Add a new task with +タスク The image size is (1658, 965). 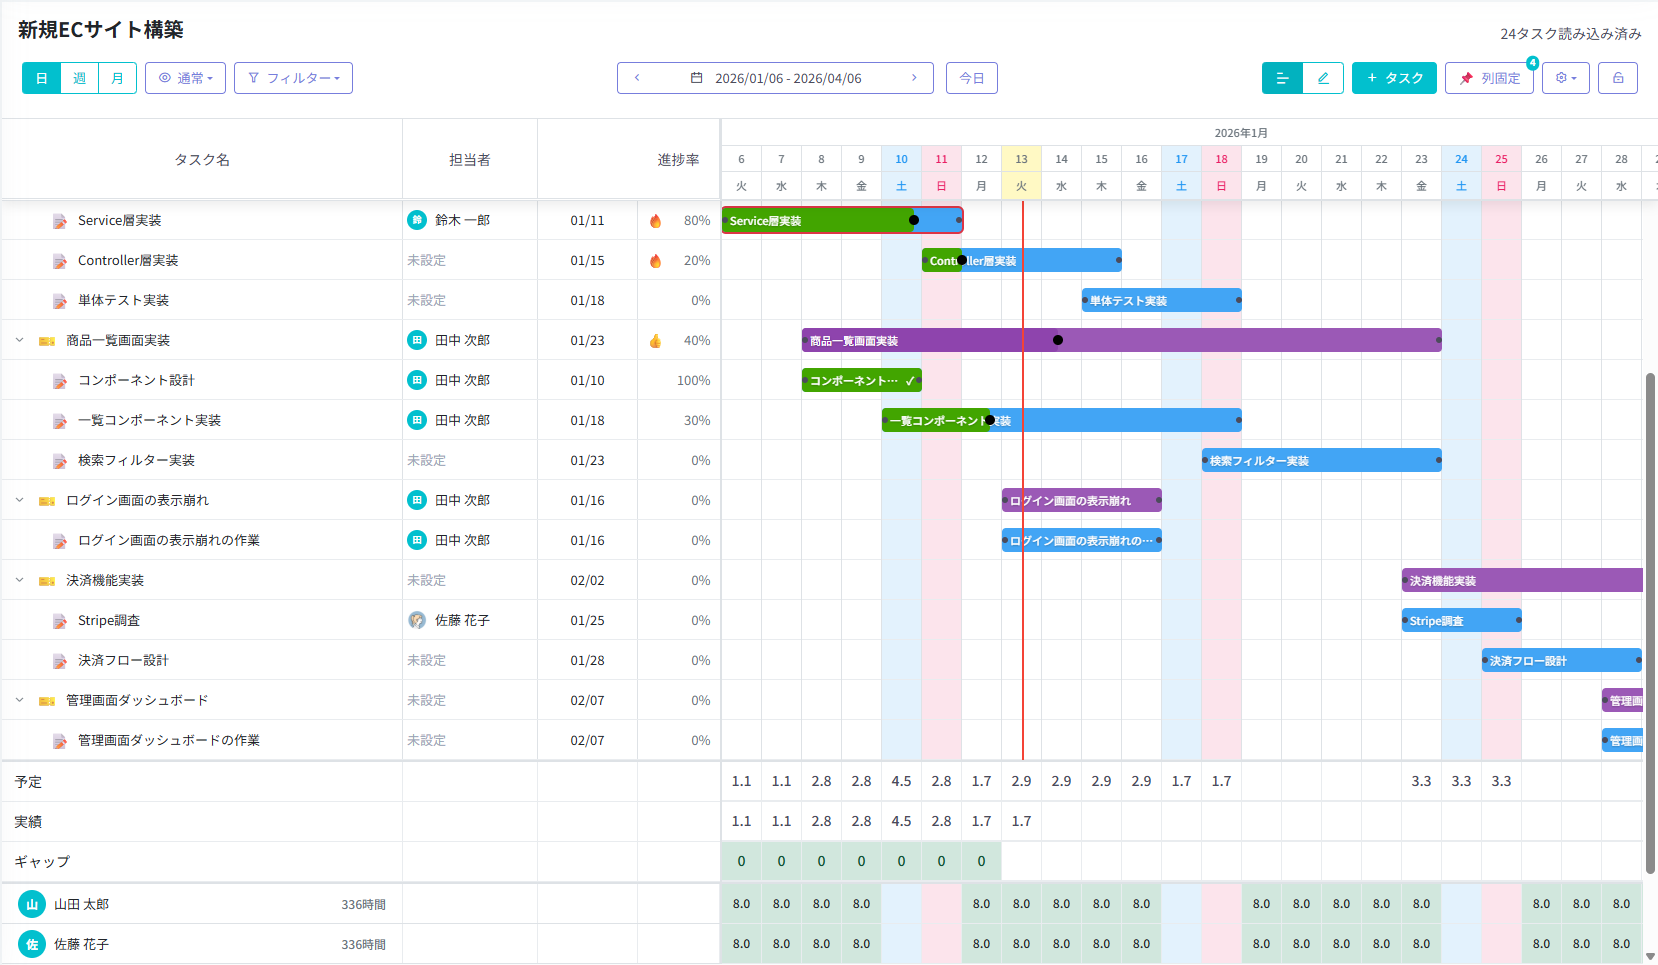(x=1394, y=78)
